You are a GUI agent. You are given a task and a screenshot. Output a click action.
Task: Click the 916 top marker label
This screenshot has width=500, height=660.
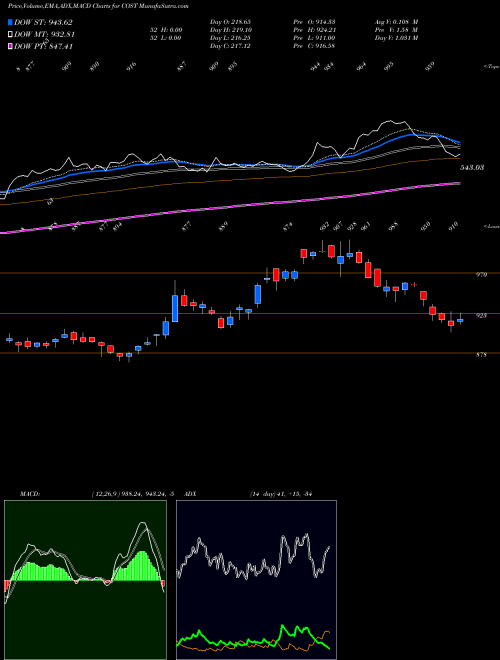[x=132, y=67]
